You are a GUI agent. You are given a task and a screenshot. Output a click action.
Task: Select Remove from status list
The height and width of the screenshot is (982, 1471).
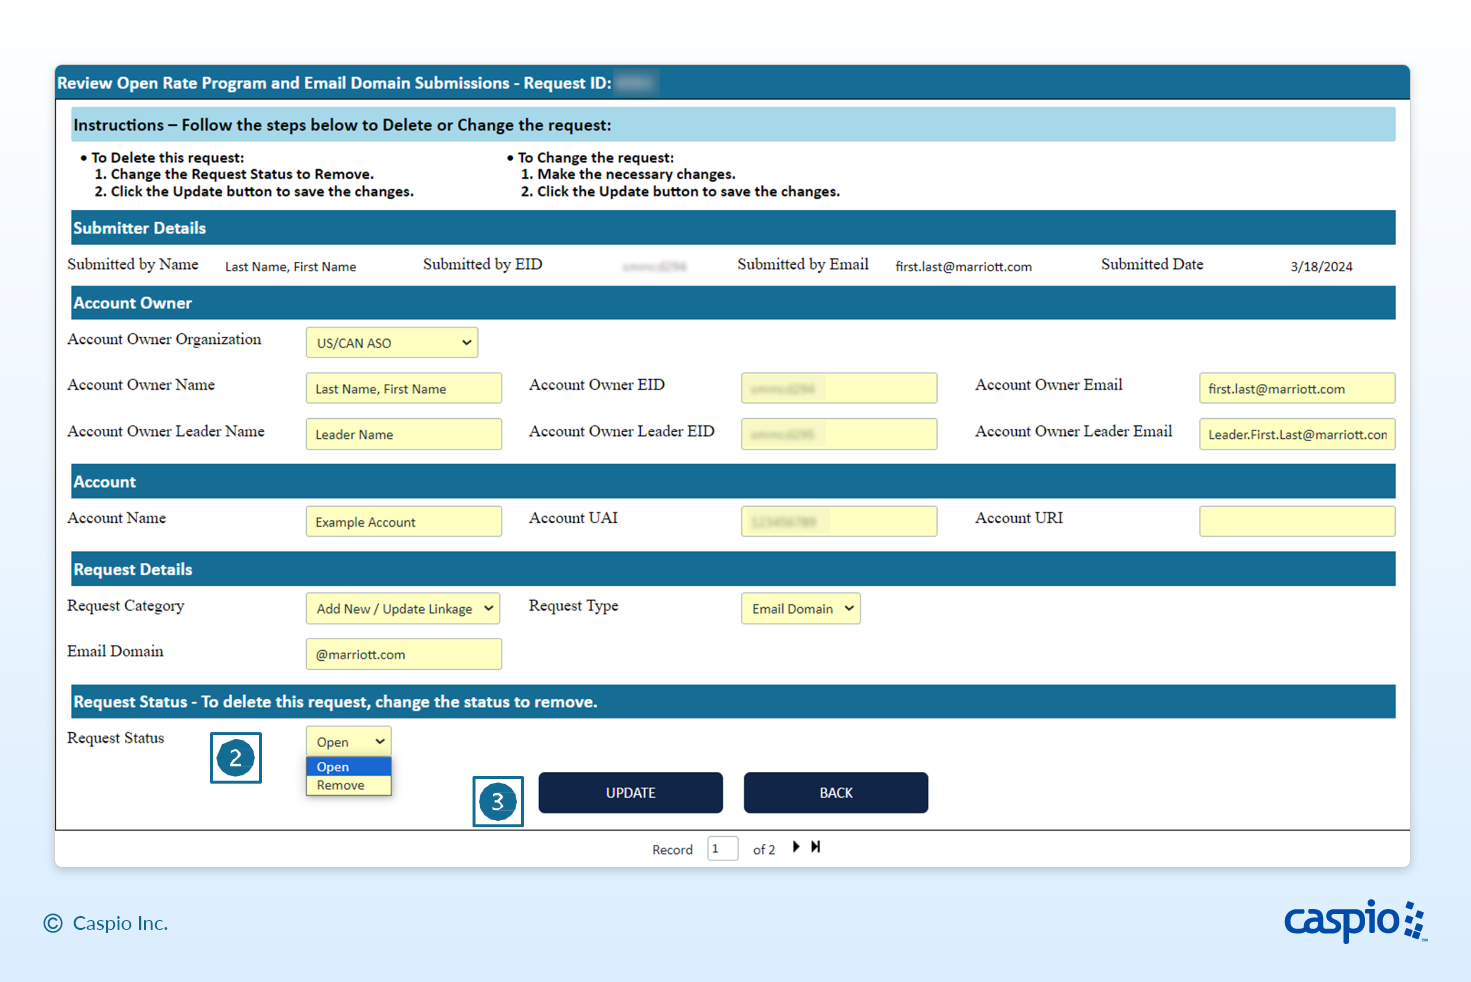click(341, 786)
